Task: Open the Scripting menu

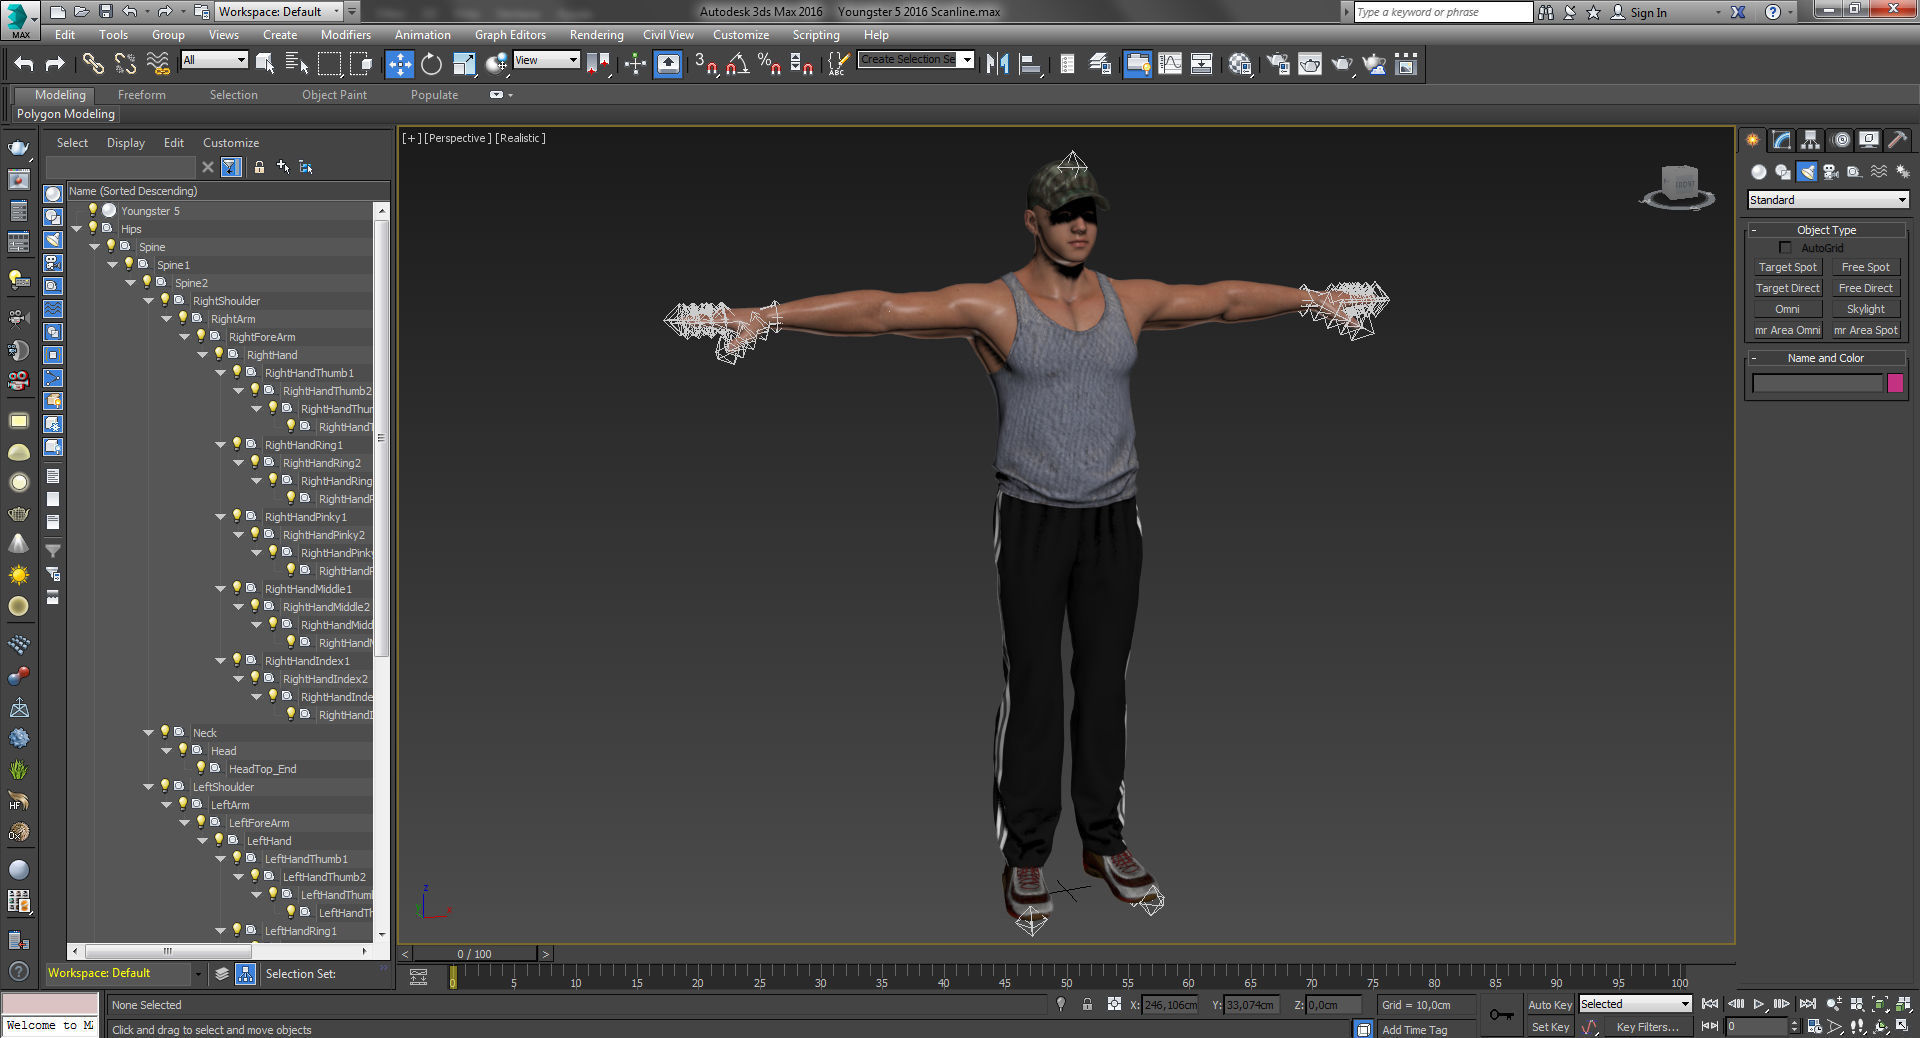Action: click(x=816, y=34)
